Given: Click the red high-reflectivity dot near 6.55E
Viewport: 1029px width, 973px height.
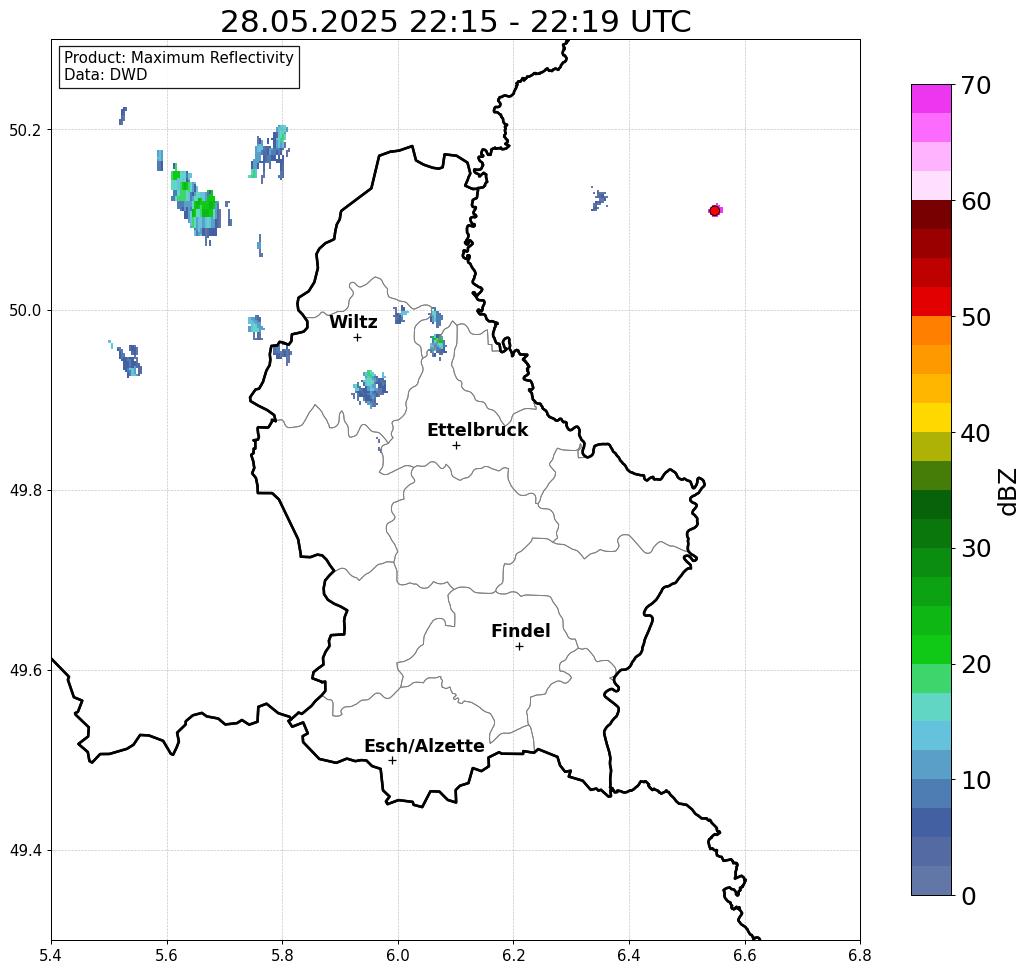Looking at the screenshot, I should [715, 211].
